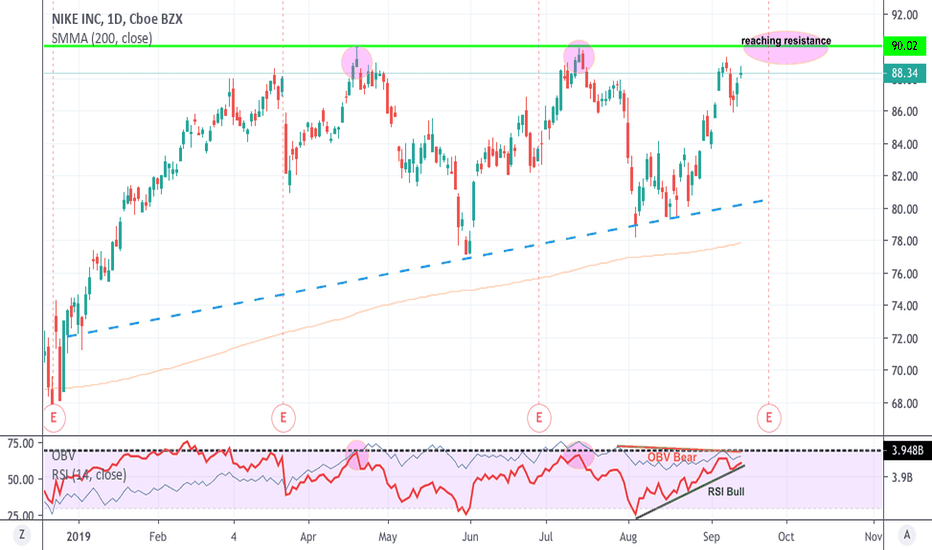
Task: Click the pink ellipse around 'reaching resistance'
Action: coord(785,48)
